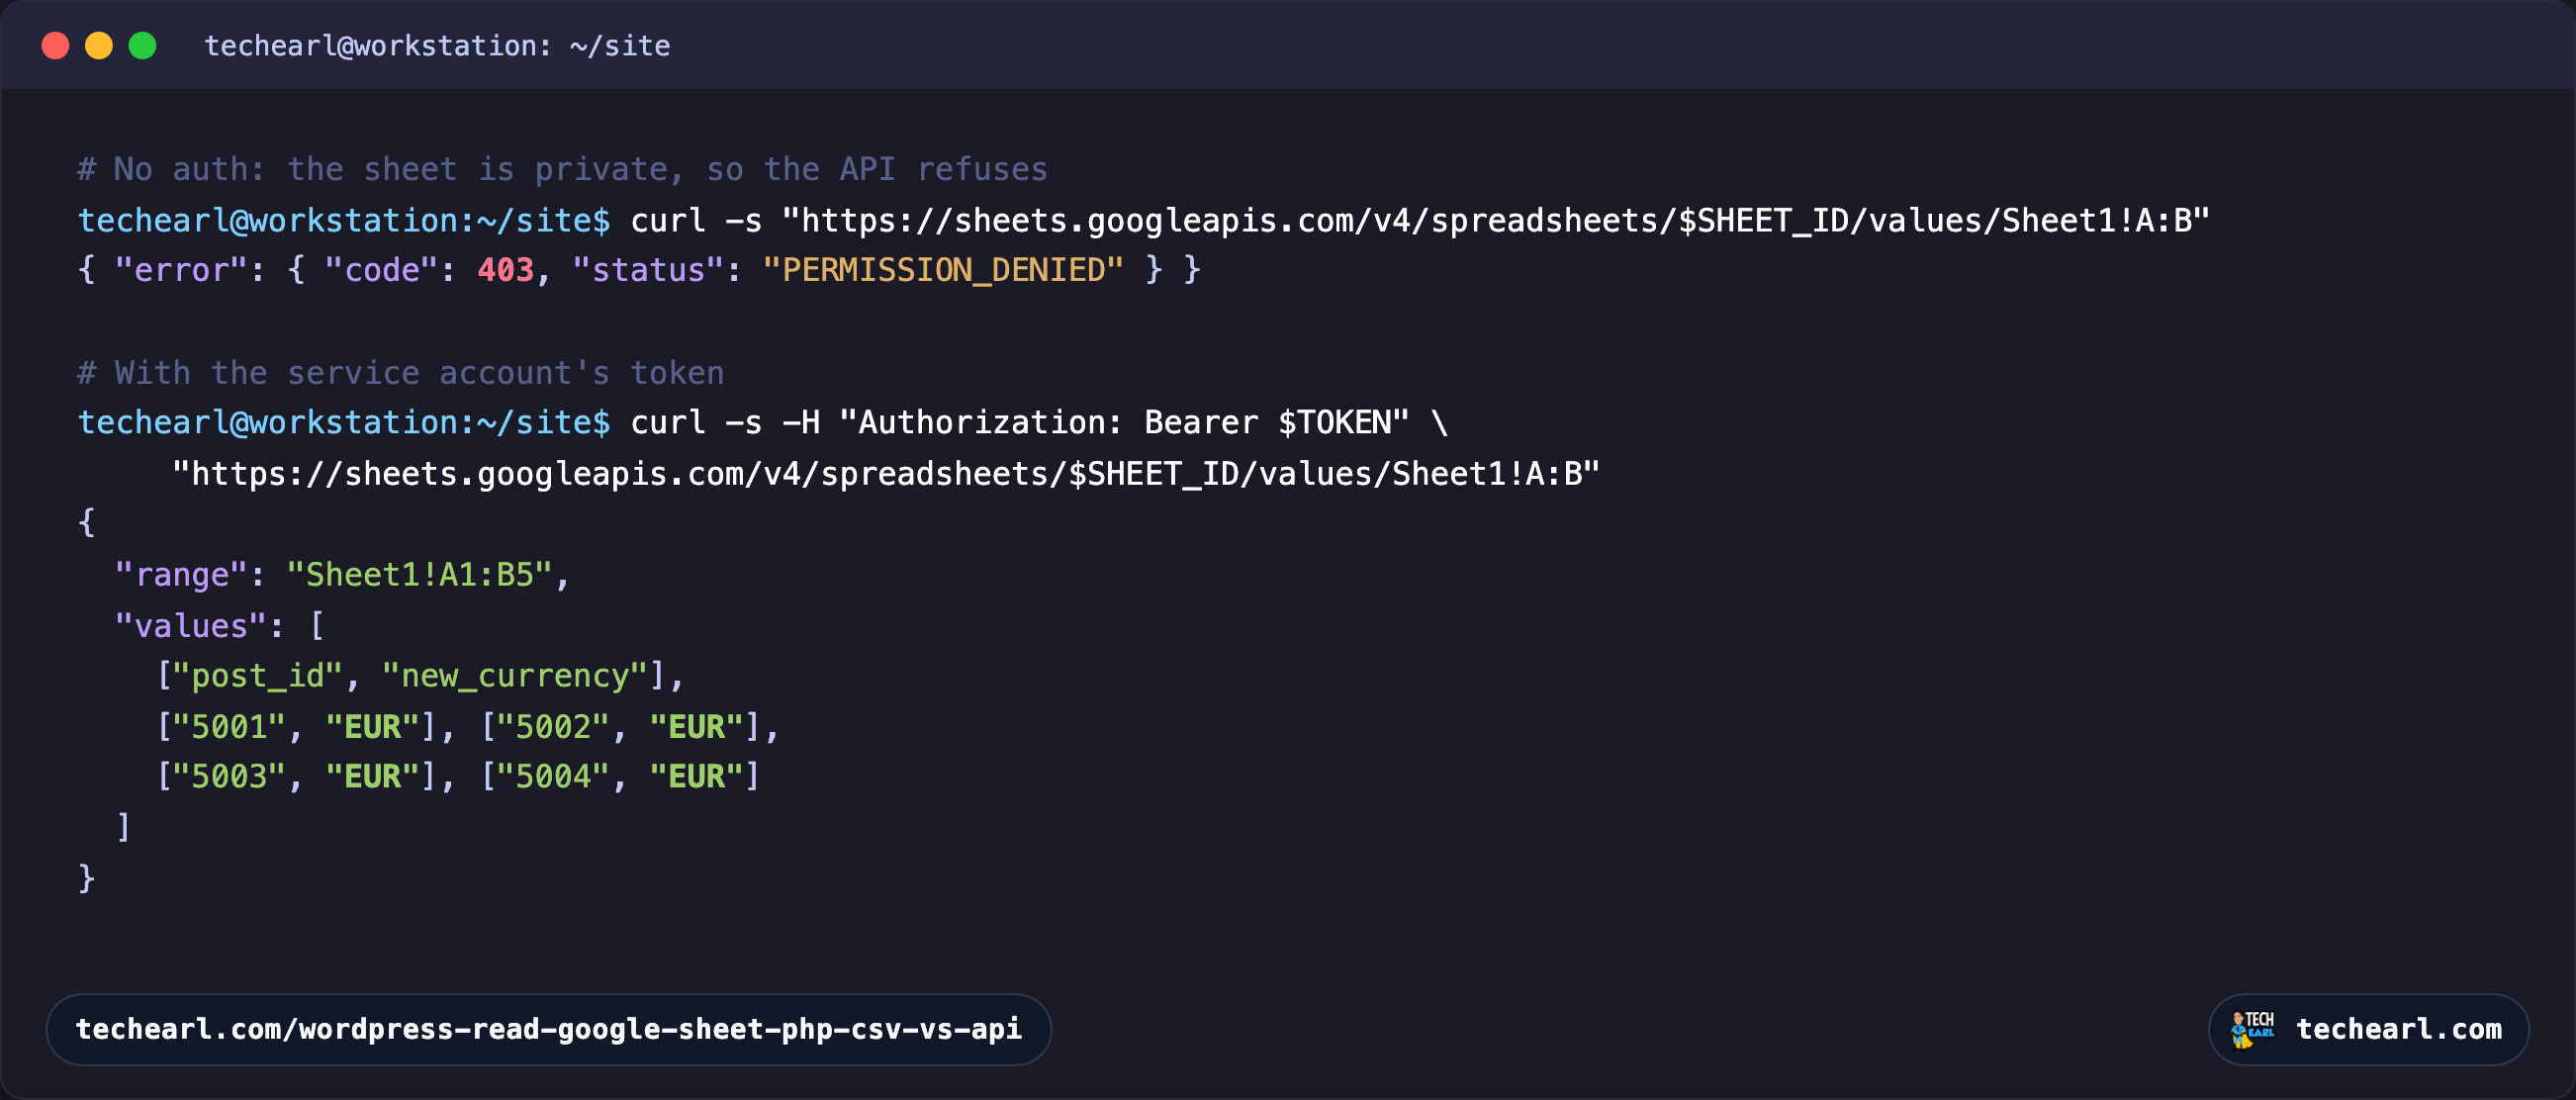Click the window title techearl@workstation: ~/site
2576x1100 pixels.
click(x=437, y=46)
